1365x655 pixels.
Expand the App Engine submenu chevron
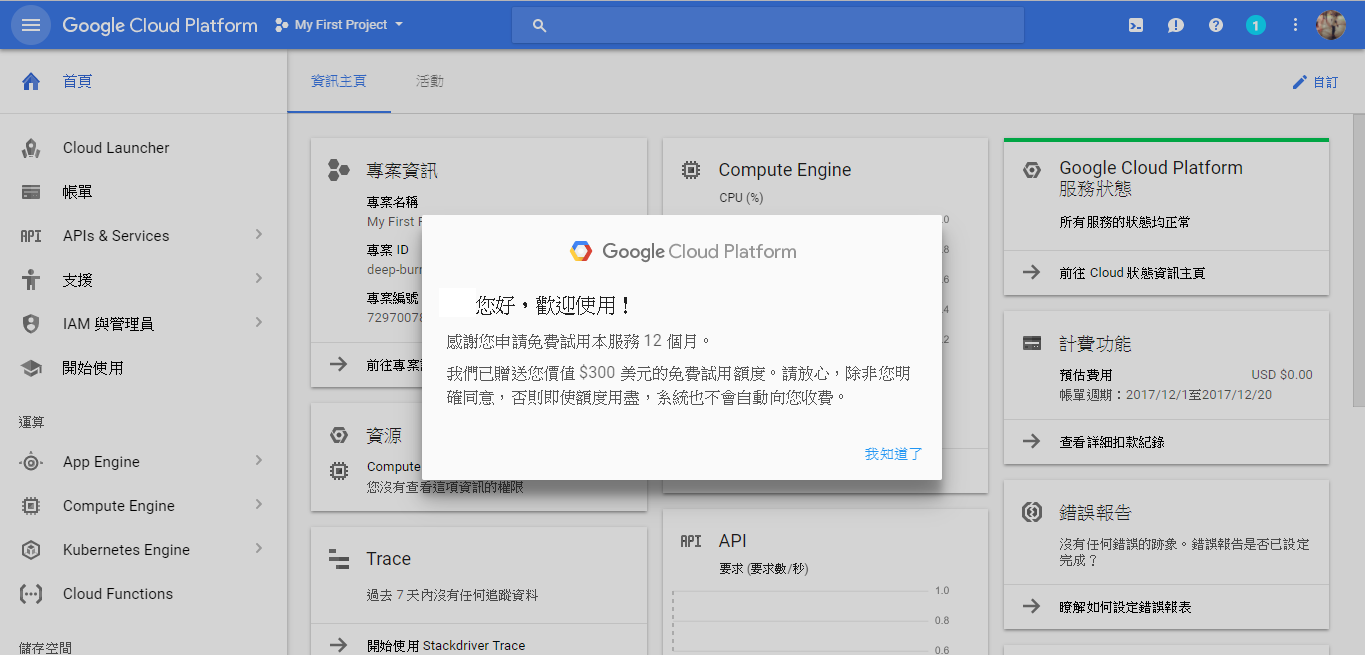258,461
